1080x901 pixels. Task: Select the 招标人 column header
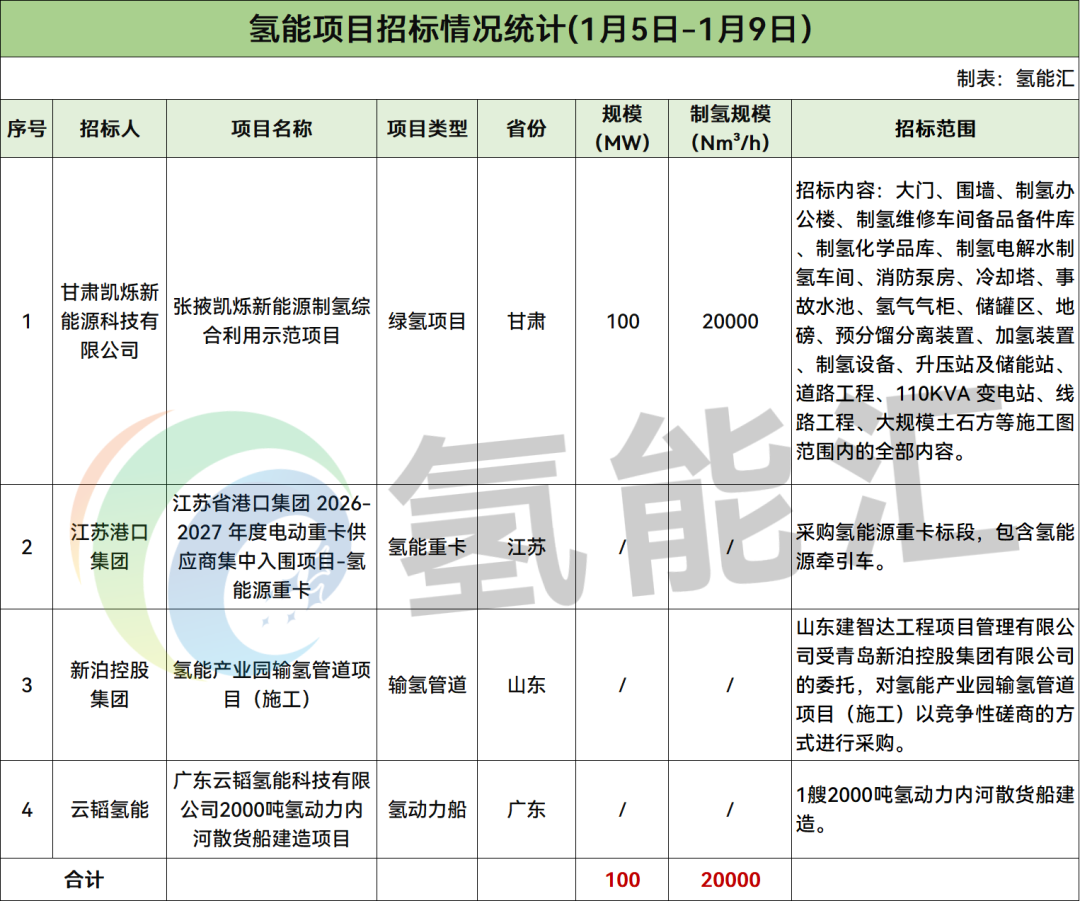[x=110, y=129]
